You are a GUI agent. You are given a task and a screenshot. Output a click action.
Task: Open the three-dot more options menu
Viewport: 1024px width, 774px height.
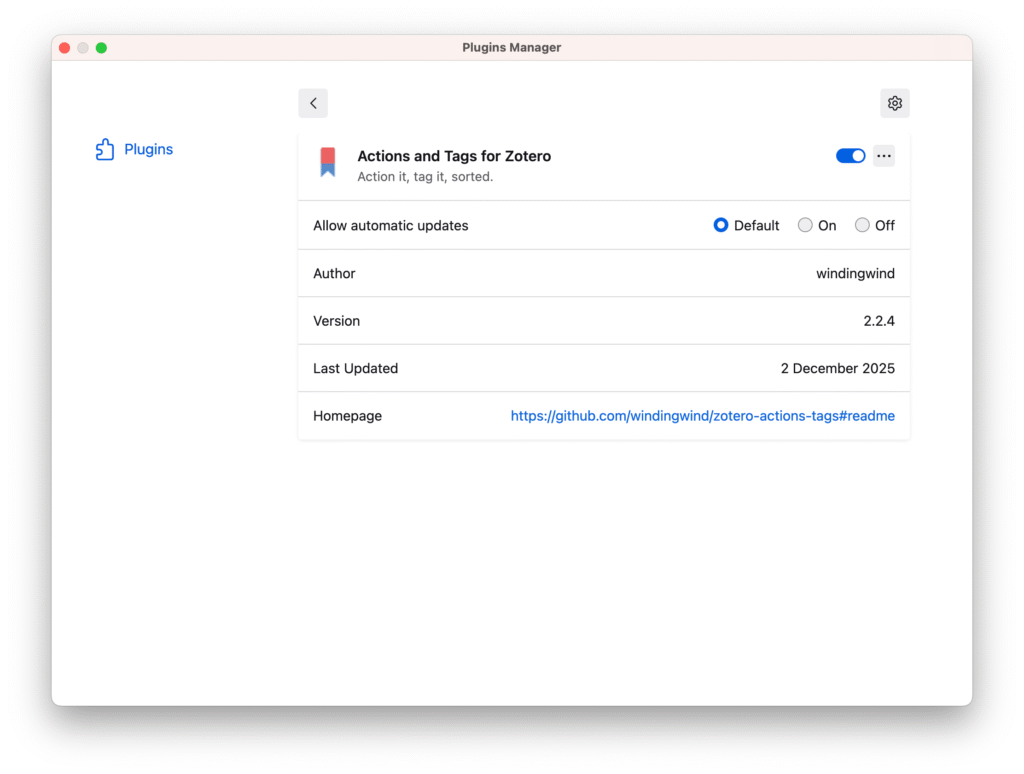coord(883,156)
